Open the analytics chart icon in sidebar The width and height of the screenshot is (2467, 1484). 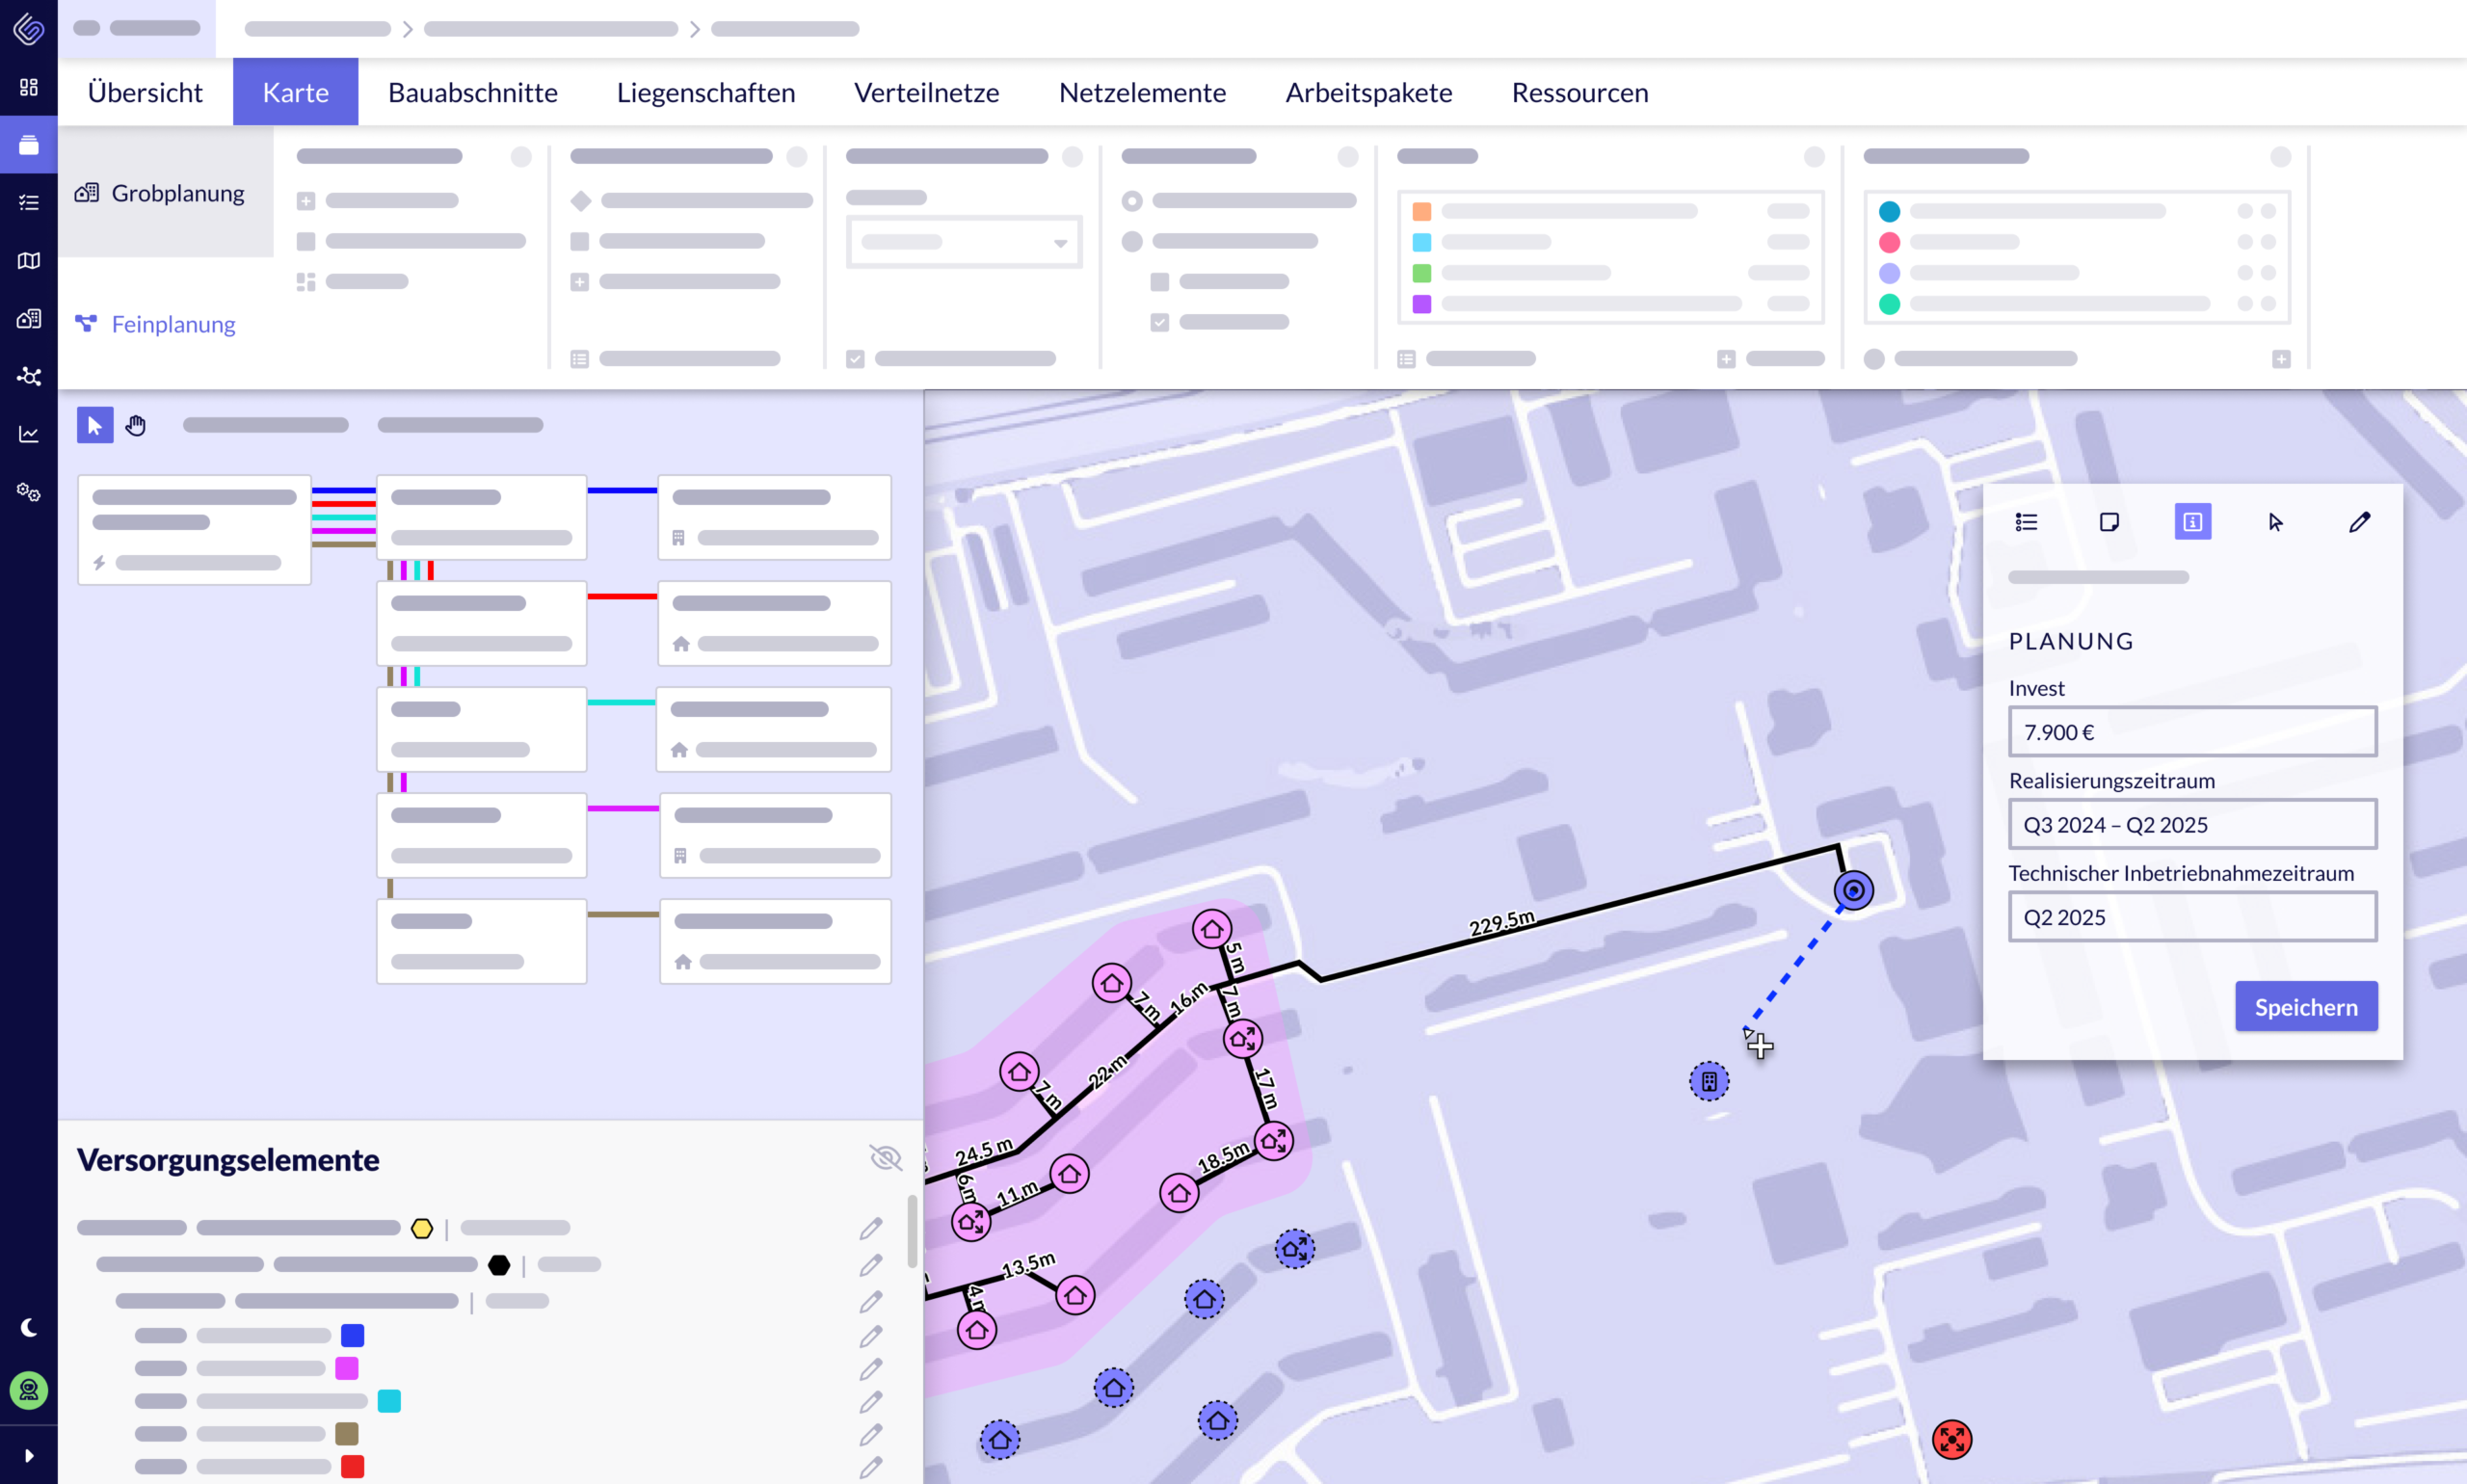(29, 434)
